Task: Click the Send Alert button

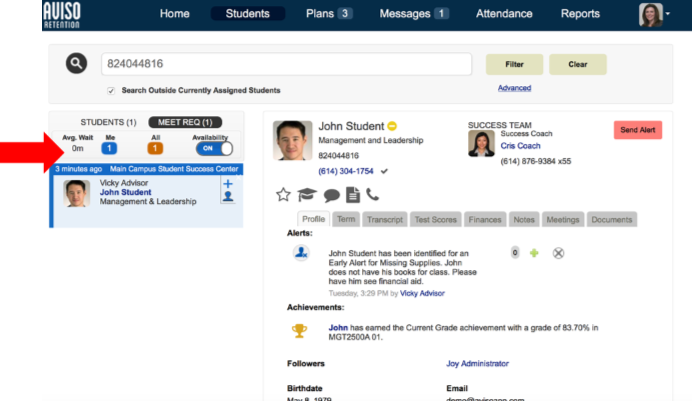Action: [638, 130]
